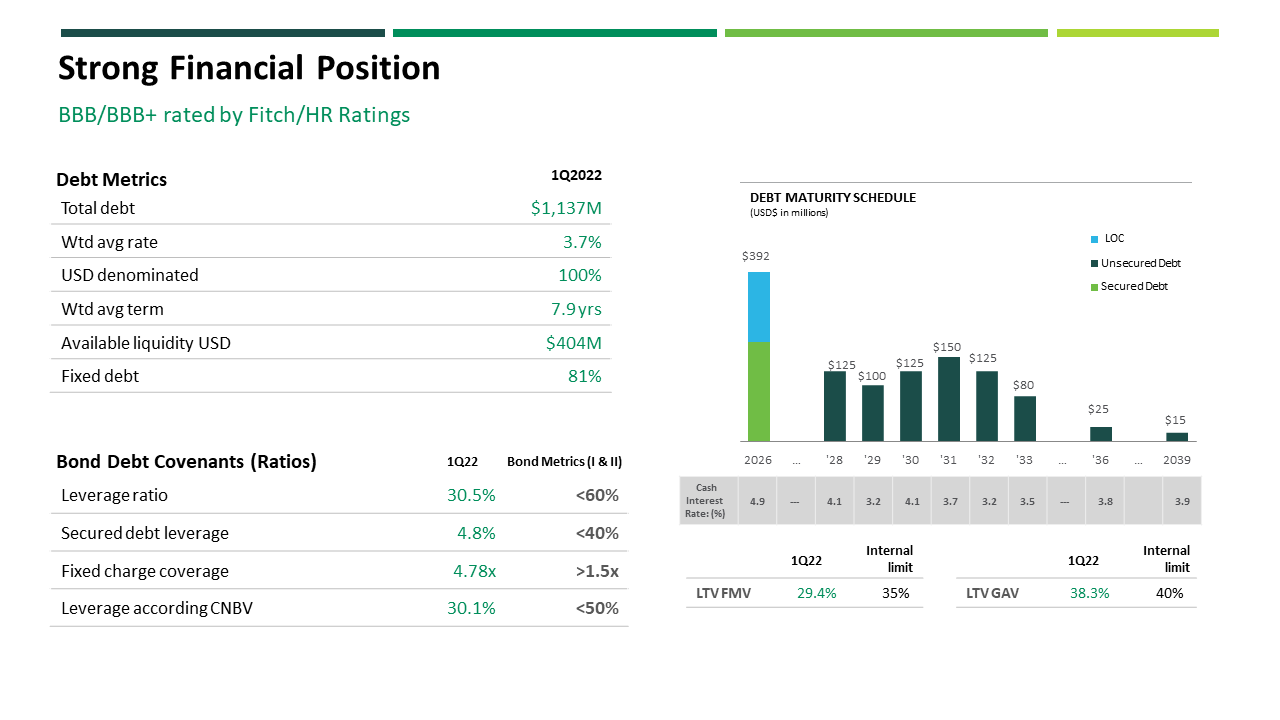The image size is (1280, 720).
Task: Click the '81%' fixed debt value
Action: click(x=584, y=376)
